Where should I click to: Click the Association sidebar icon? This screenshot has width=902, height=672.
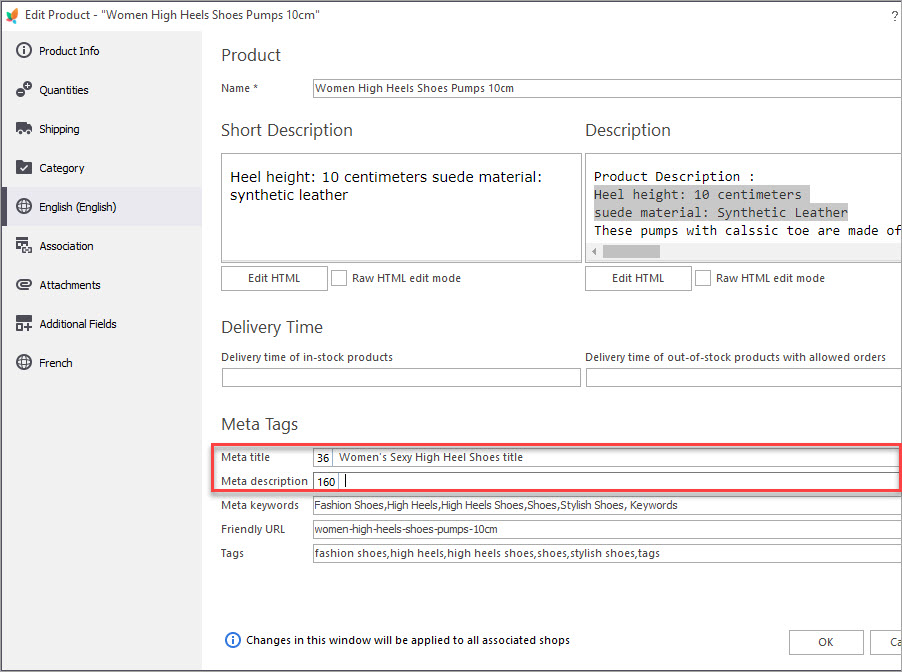pos(24,246)
